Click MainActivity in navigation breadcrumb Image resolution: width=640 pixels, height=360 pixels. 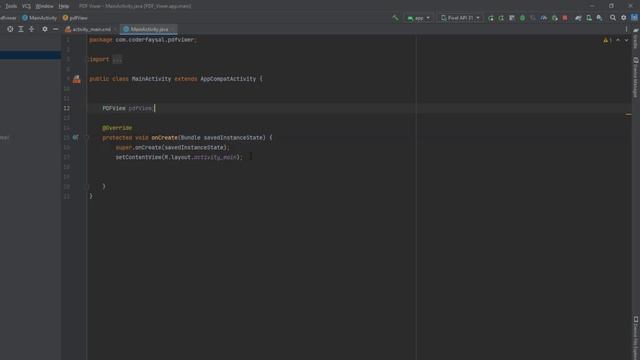pyautogui.click(x=40, y=18)
